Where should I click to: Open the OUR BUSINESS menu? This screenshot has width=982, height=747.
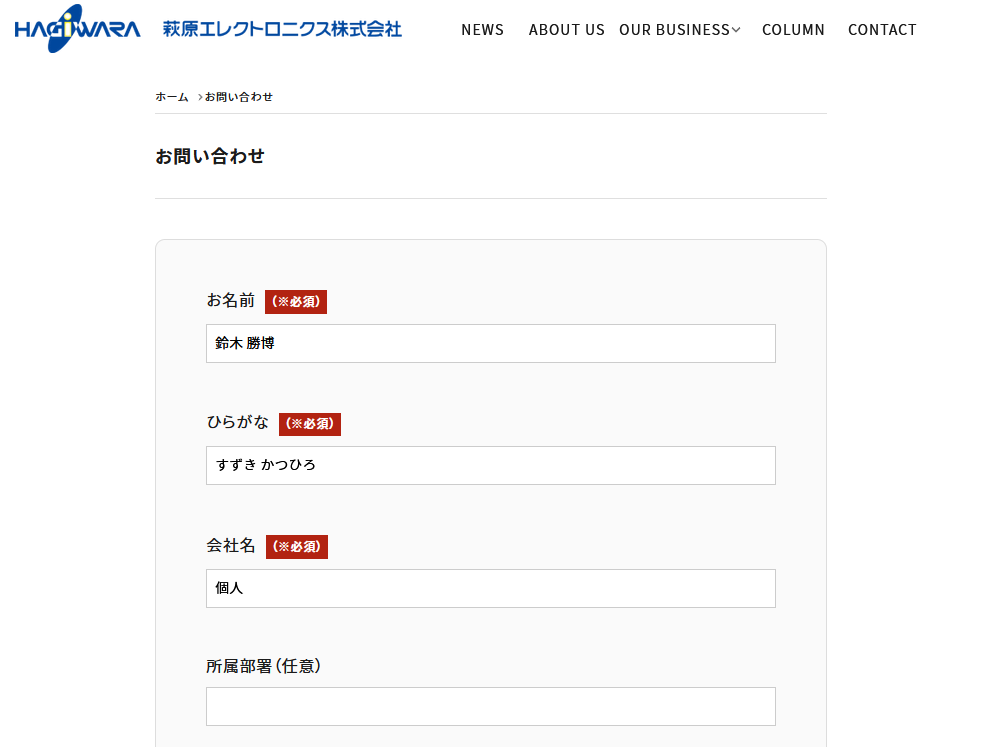pyautogui.click(x=674, y=29)
